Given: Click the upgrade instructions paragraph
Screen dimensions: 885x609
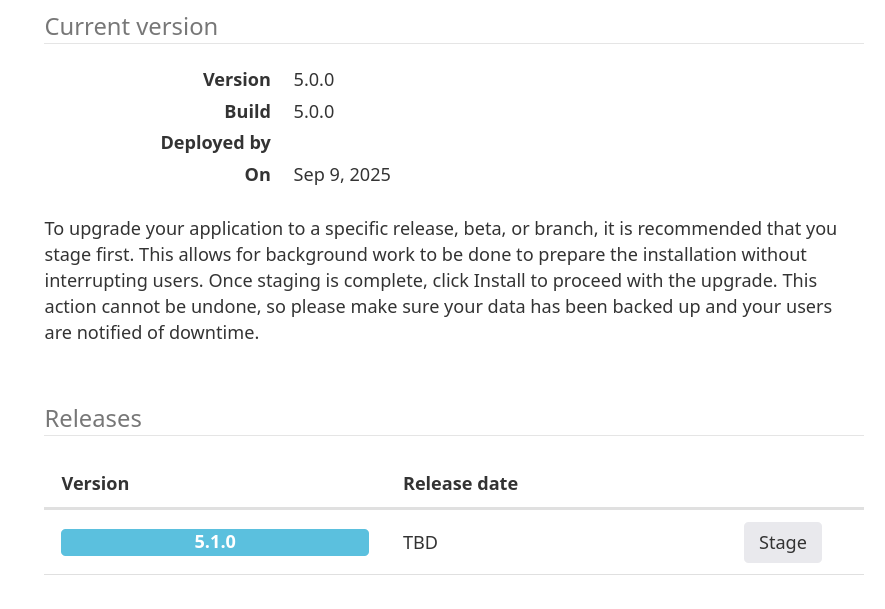Looking at the screenshot, I should click(440, 280).
